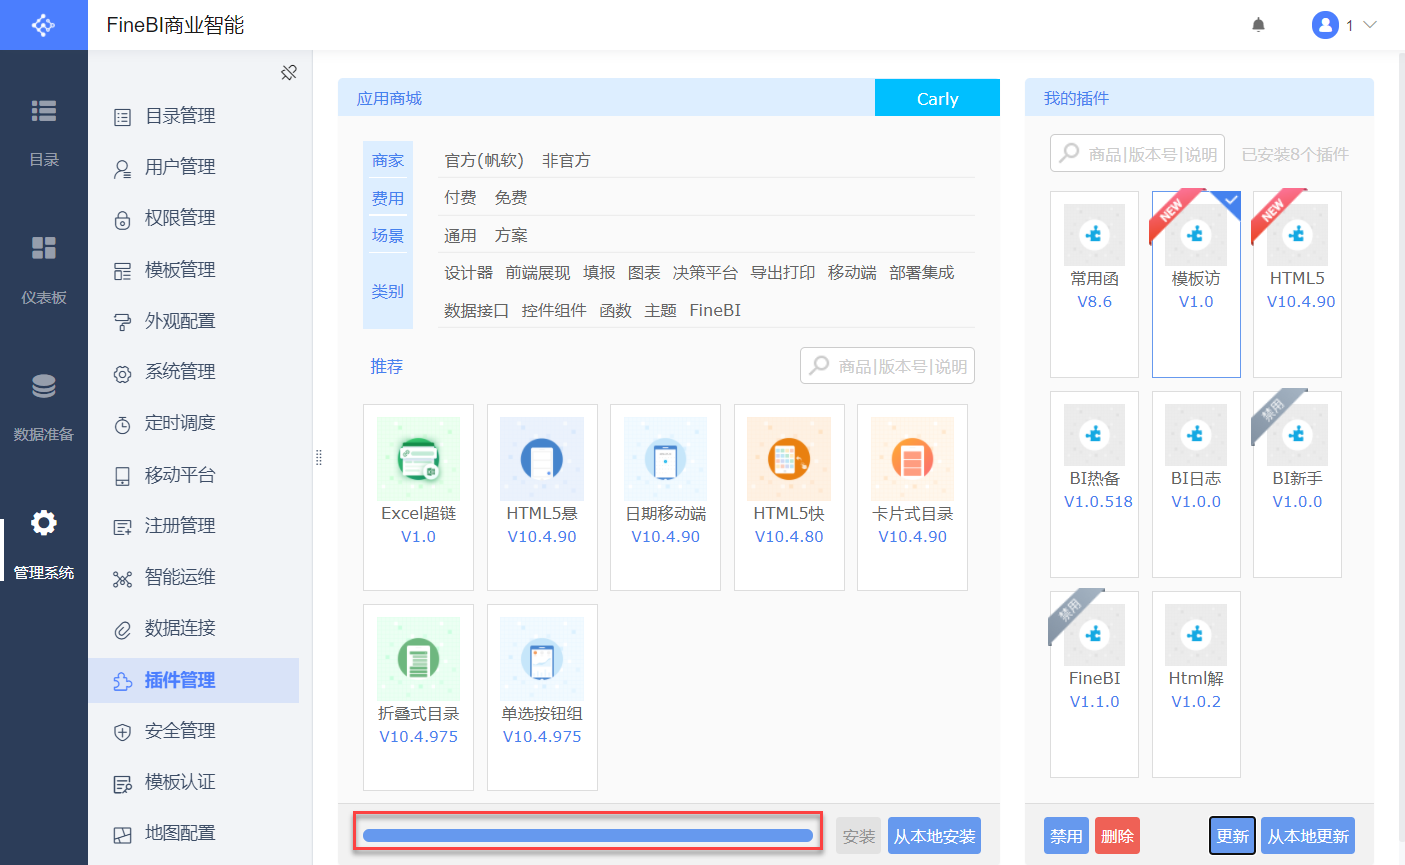
Task: Open 系统管理 menu item
Action: click(193, 372)
